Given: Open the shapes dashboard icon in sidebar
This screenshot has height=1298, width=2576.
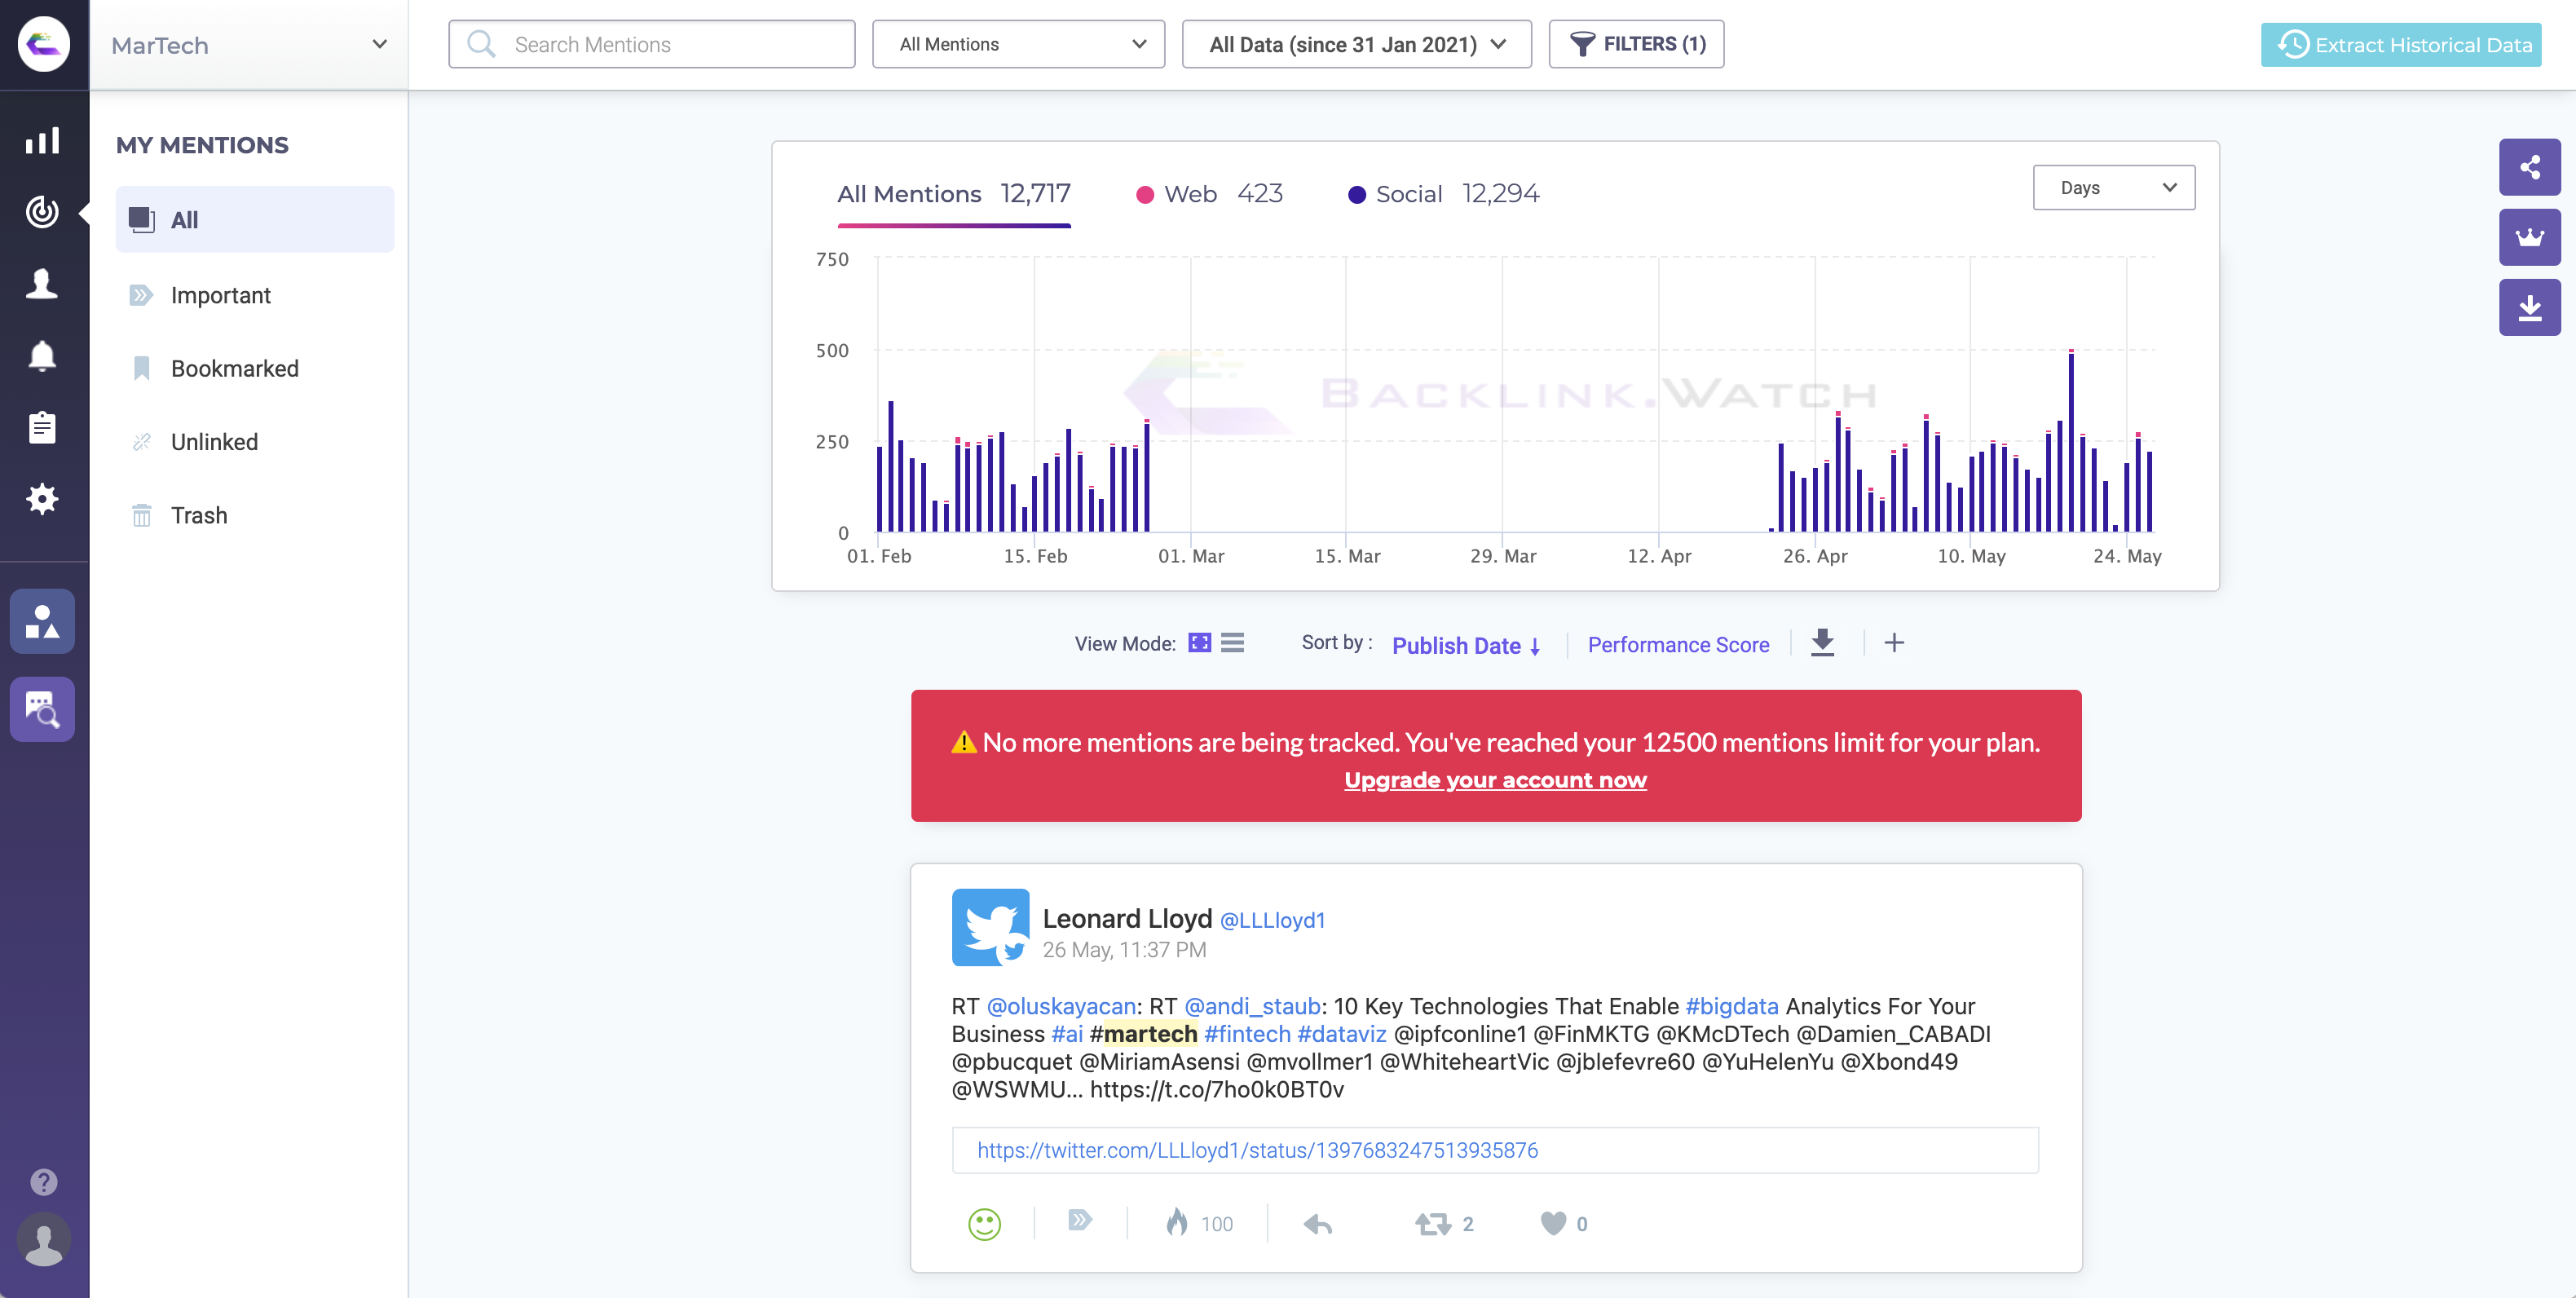Looking at the screenshot, I should 42,621.
